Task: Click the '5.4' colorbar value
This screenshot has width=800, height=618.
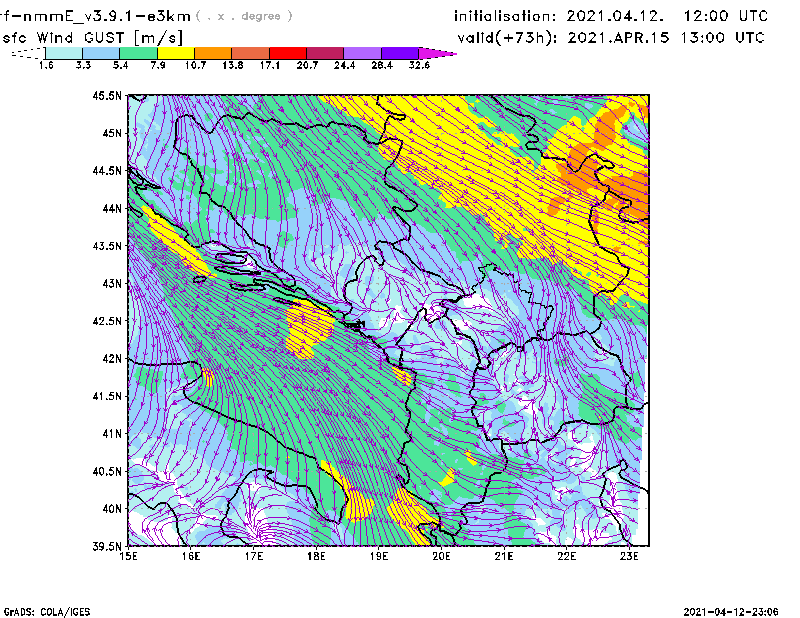Action: 120,65
